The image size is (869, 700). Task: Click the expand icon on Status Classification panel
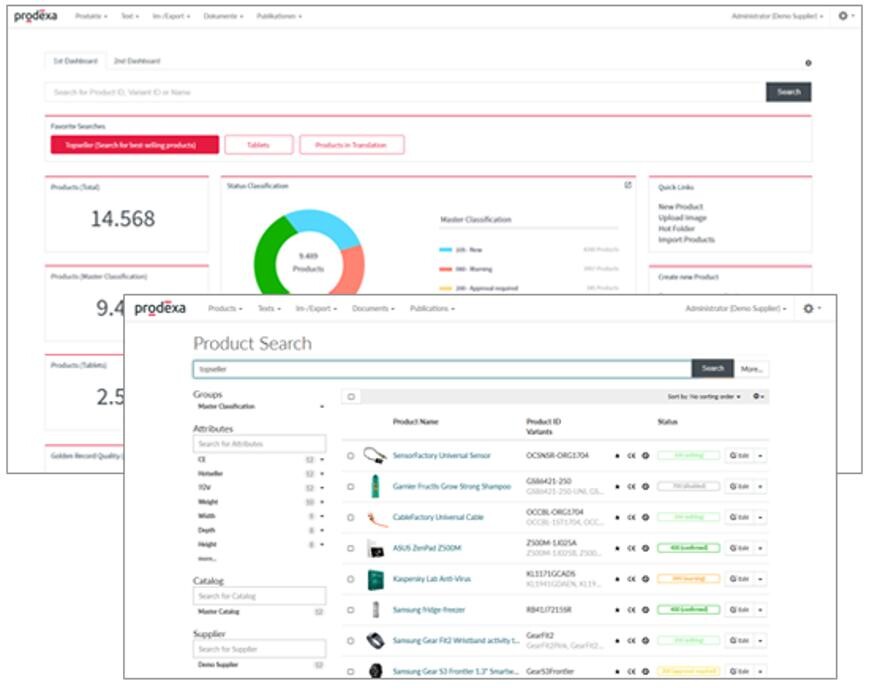point(628,185)
